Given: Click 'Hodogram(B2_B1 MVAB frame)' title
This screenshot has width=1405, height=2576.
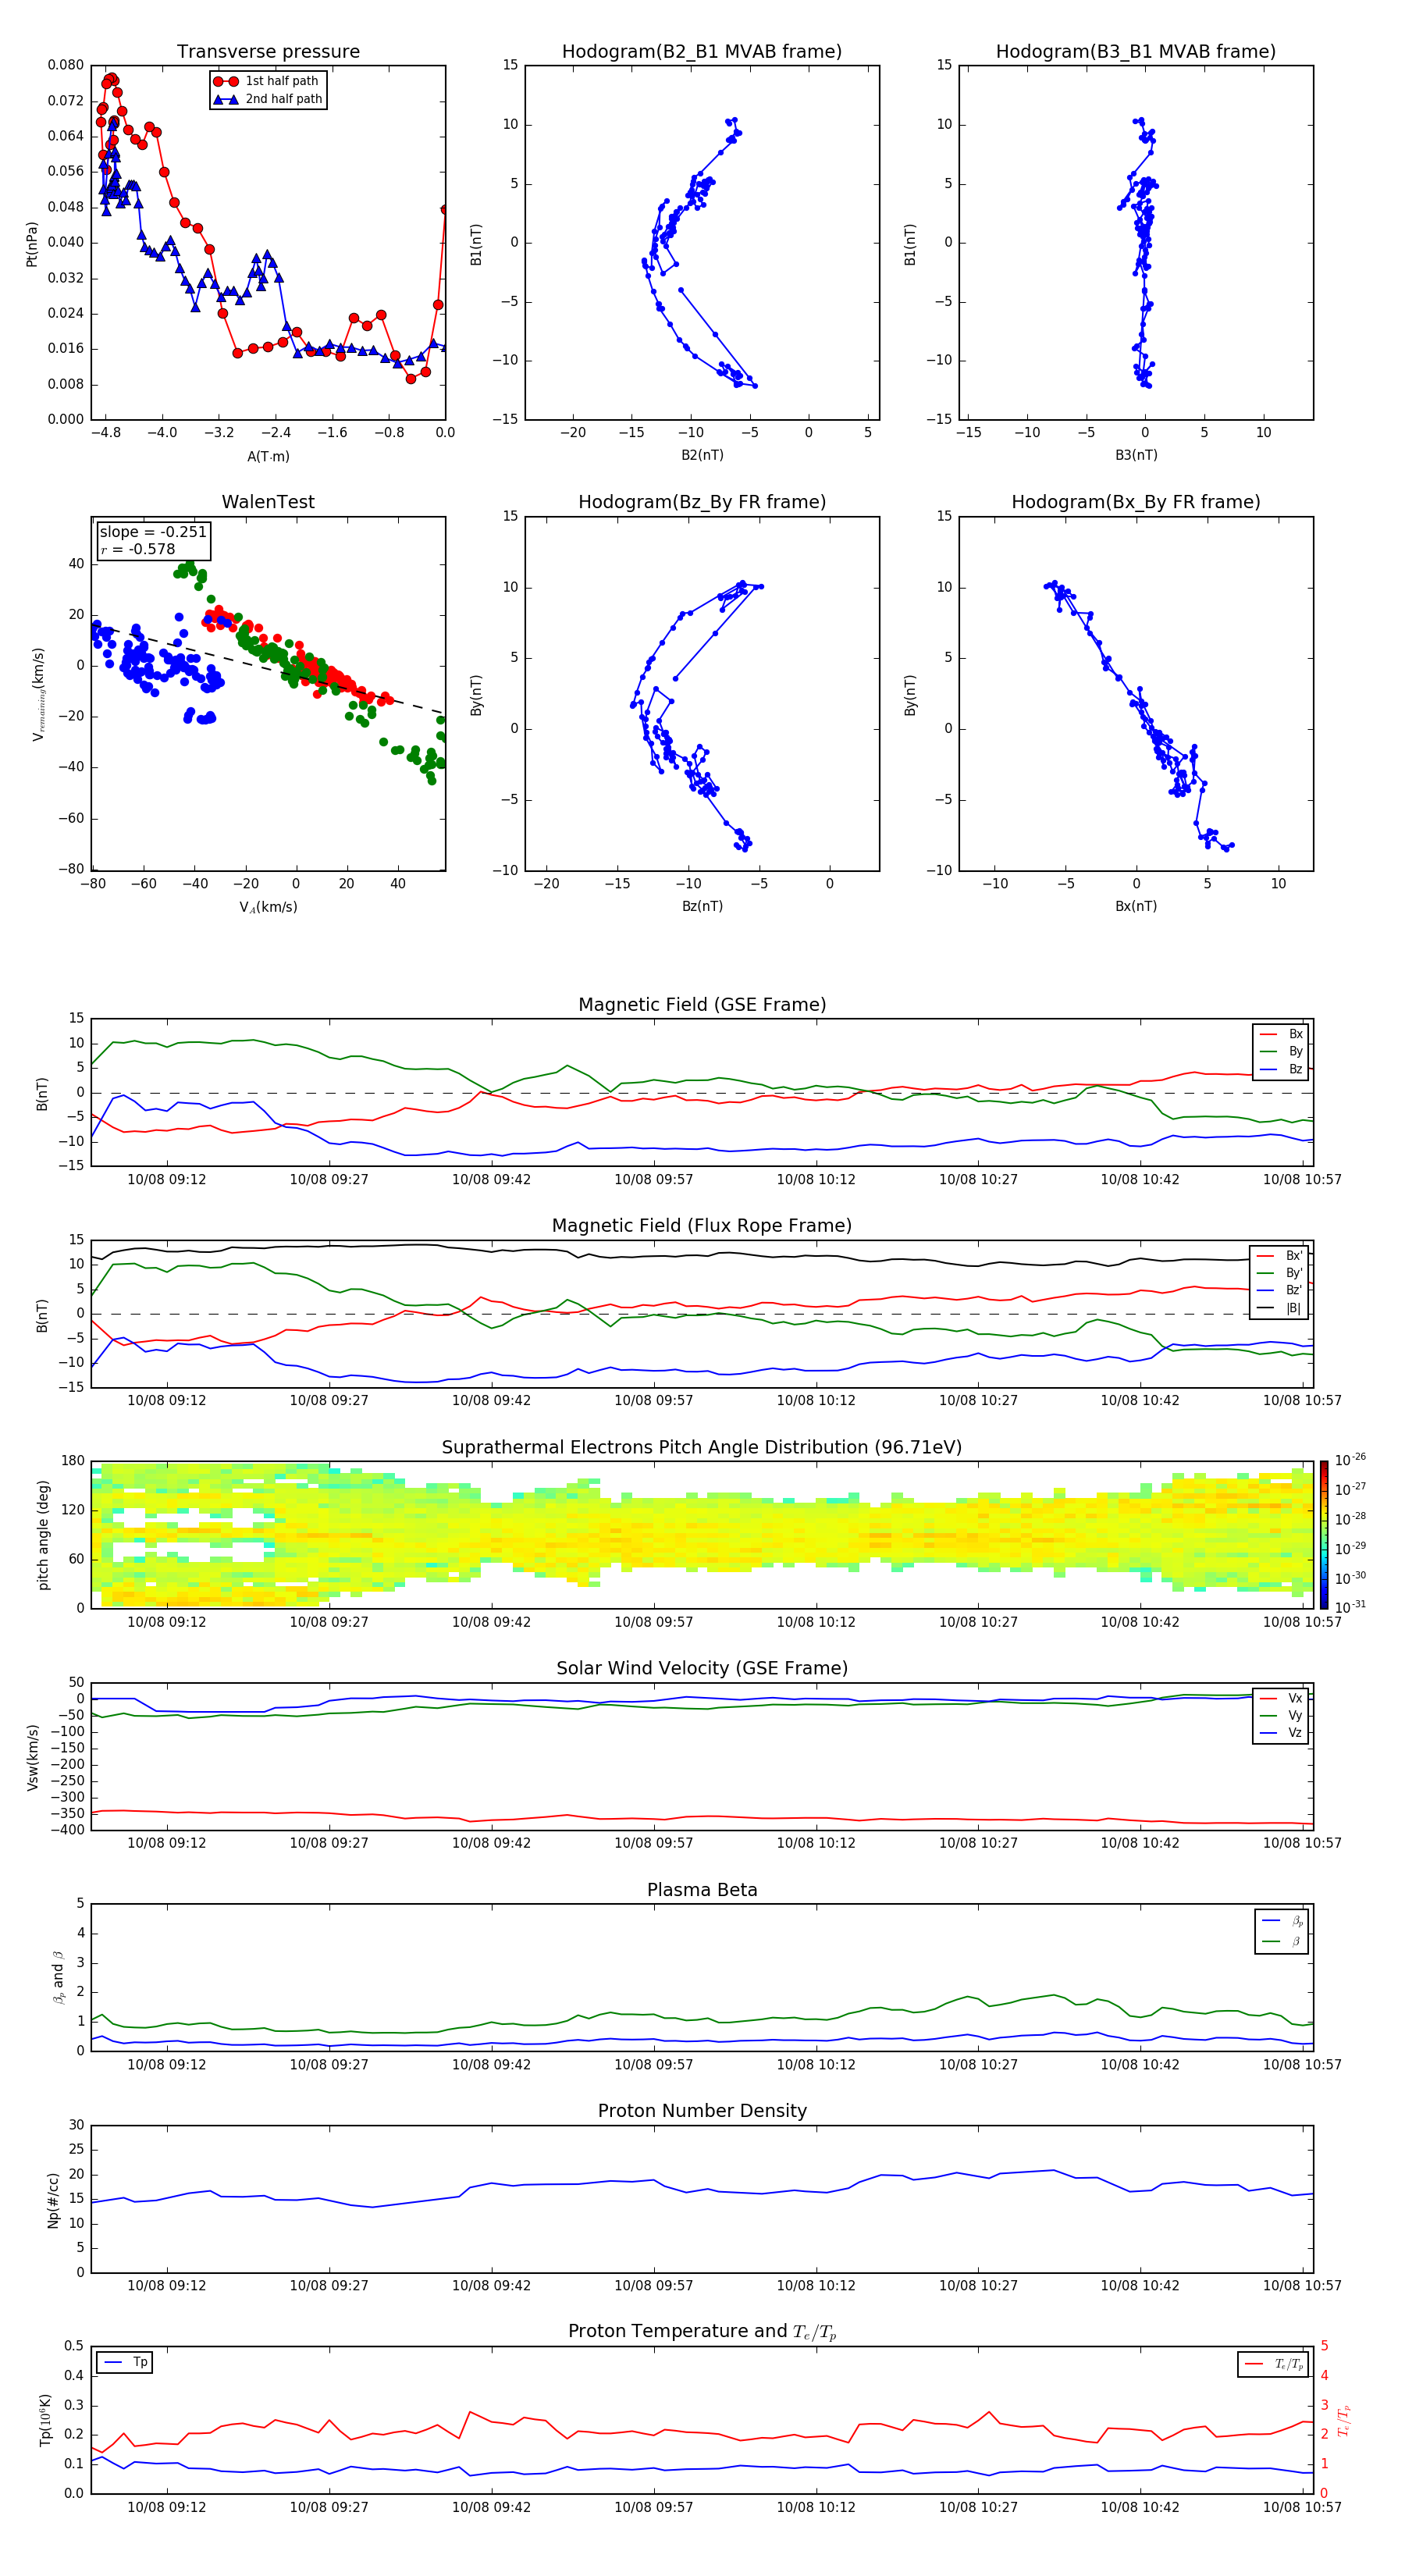Looking at the screenshot, I should (x=702, y=51).
